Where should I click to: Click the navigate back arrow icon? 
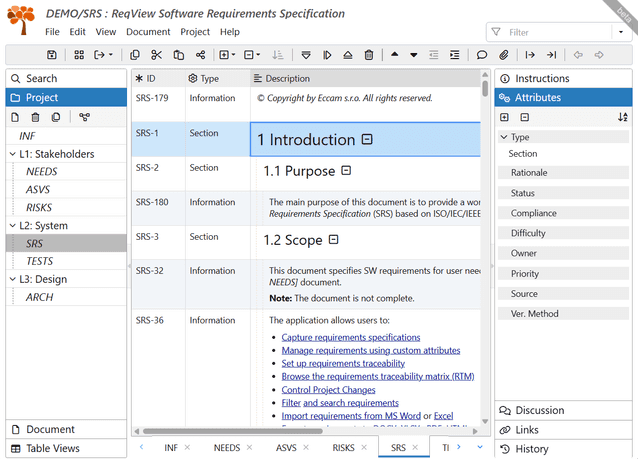click(578, 55)
